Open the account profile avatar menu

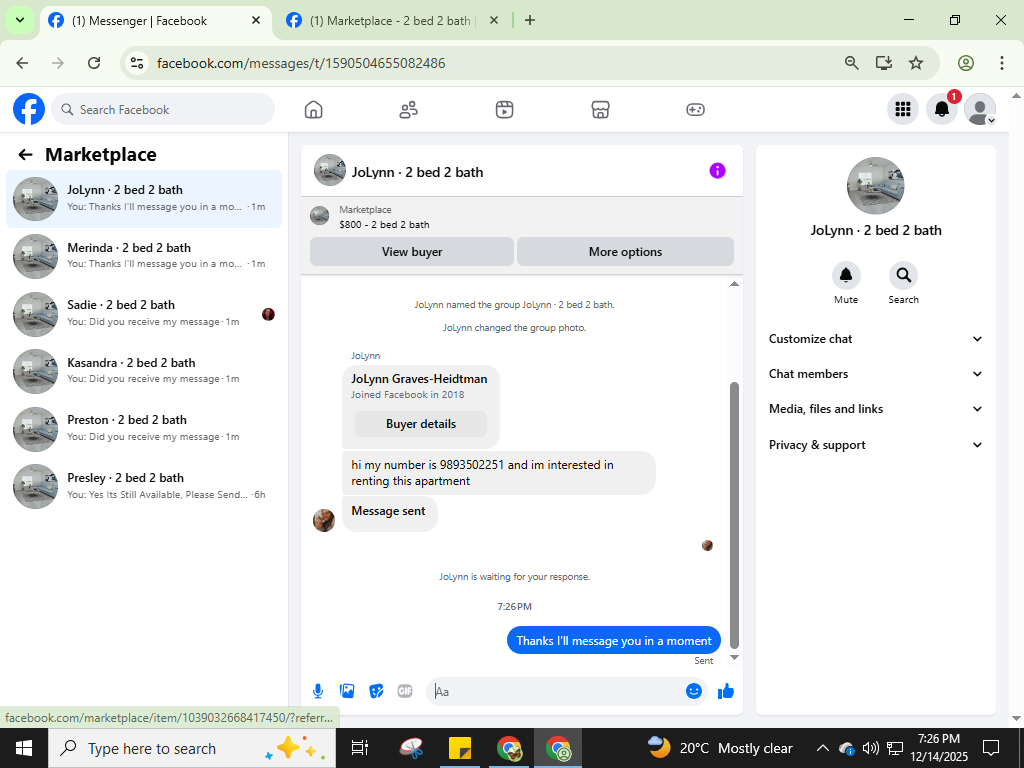click(980, 109)
